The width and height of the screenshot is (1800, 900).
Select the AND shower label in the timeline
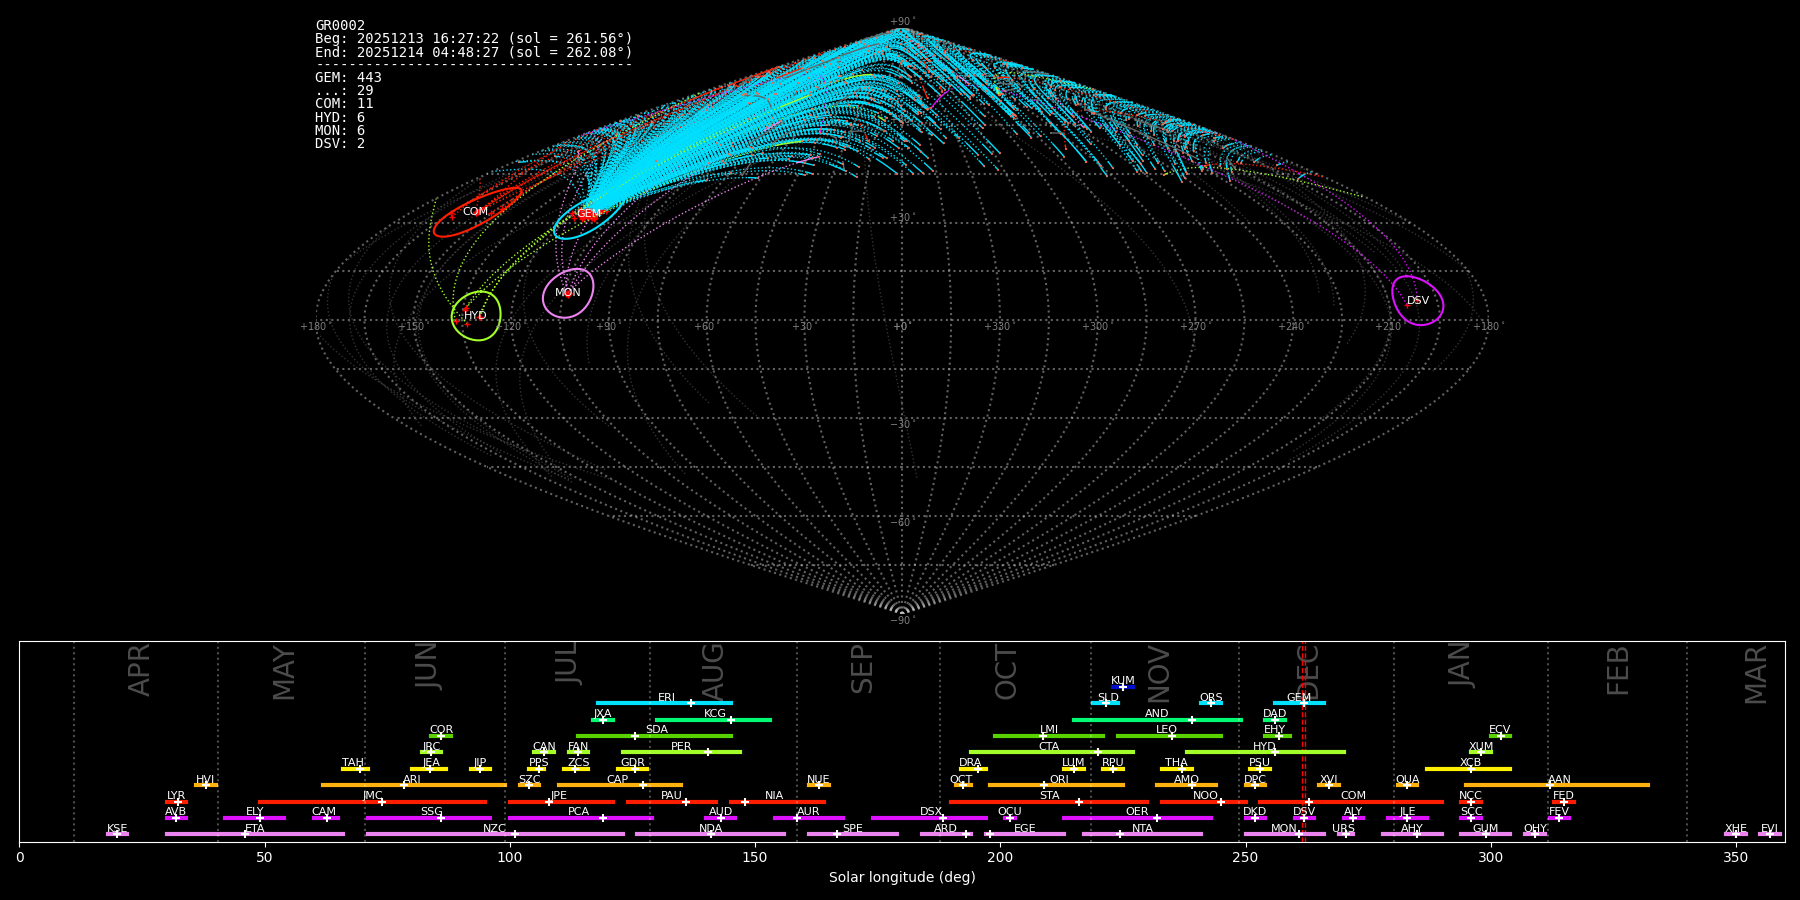pos(1156,714)
